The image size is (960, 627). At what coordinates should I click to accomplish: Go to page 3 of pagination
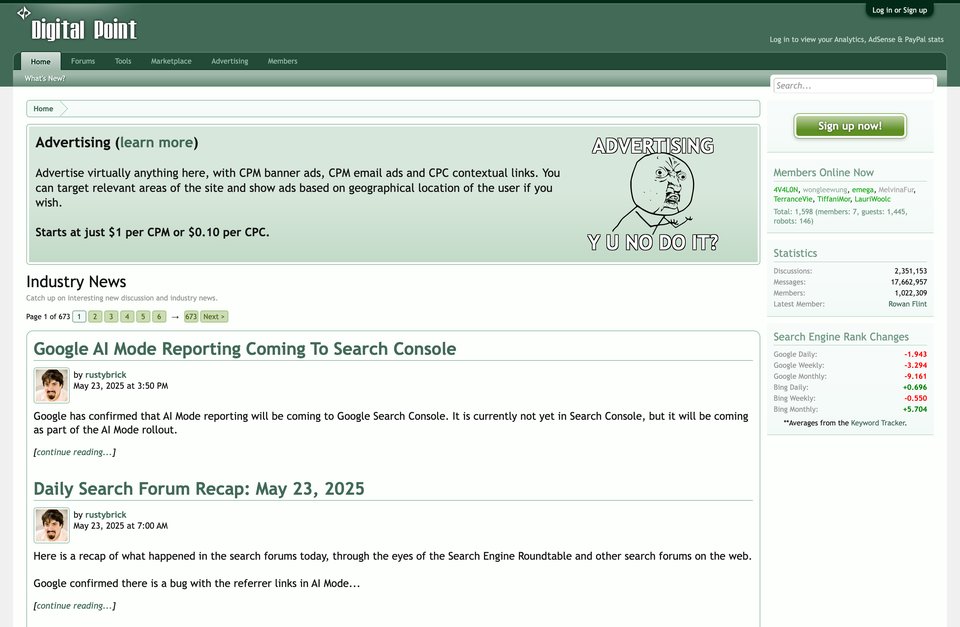(111, 317)
